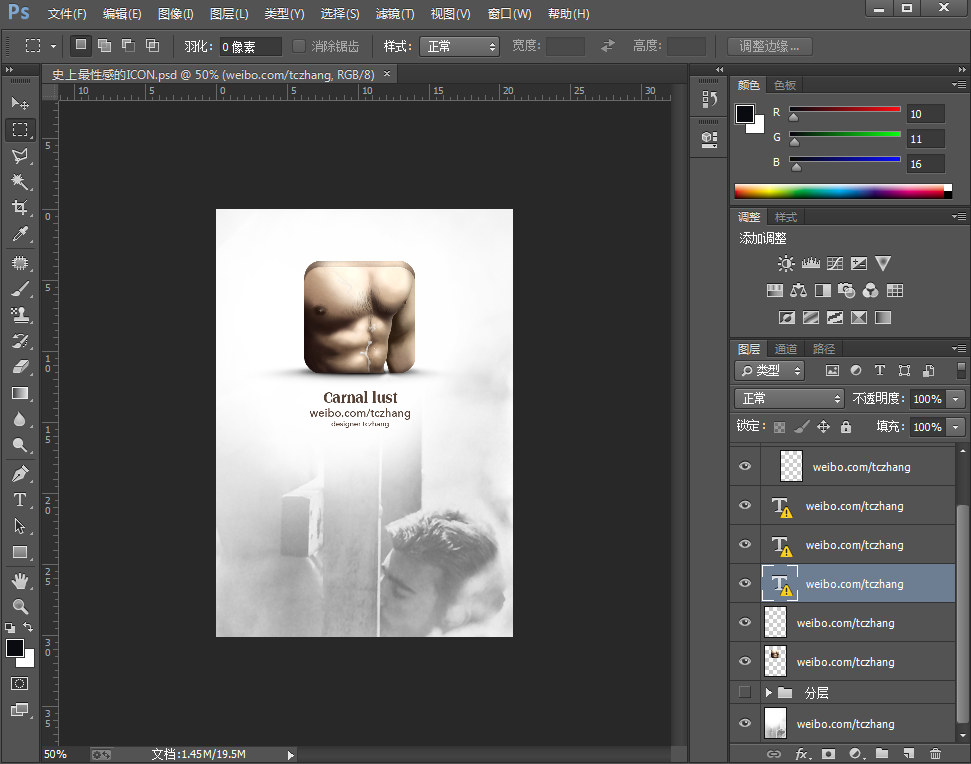Screen dimensions: 971x764
Task: Add a Brightness/Contrast adjustment
Action: click(786, 264)
